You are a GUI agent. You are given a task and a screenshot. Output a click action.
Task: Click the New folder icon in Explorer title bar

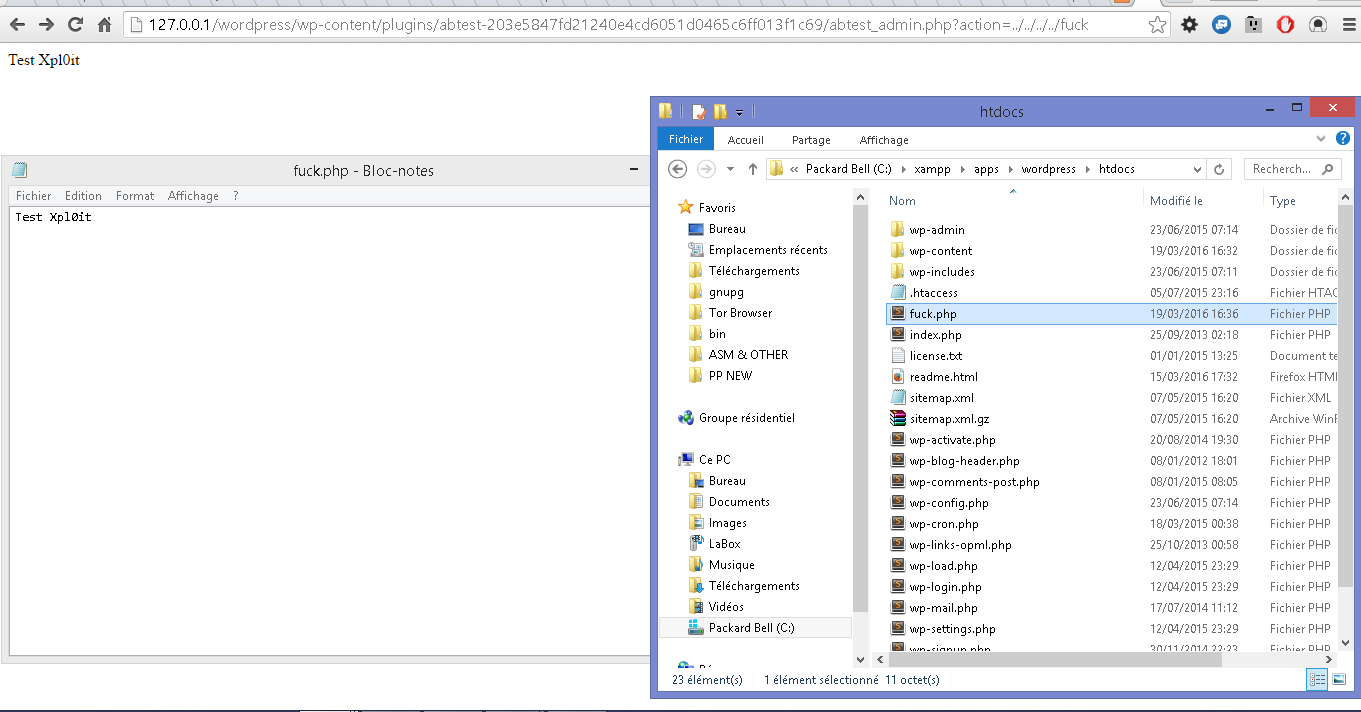click(720, 112)
